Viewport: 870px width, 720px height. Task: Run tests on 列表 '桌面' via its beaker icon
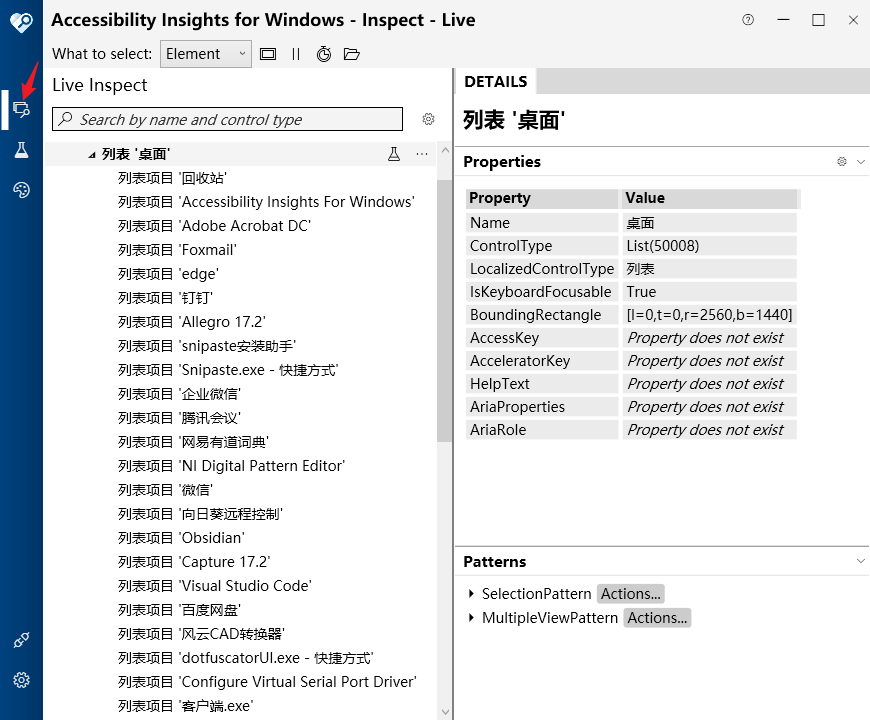click(394, 154)
